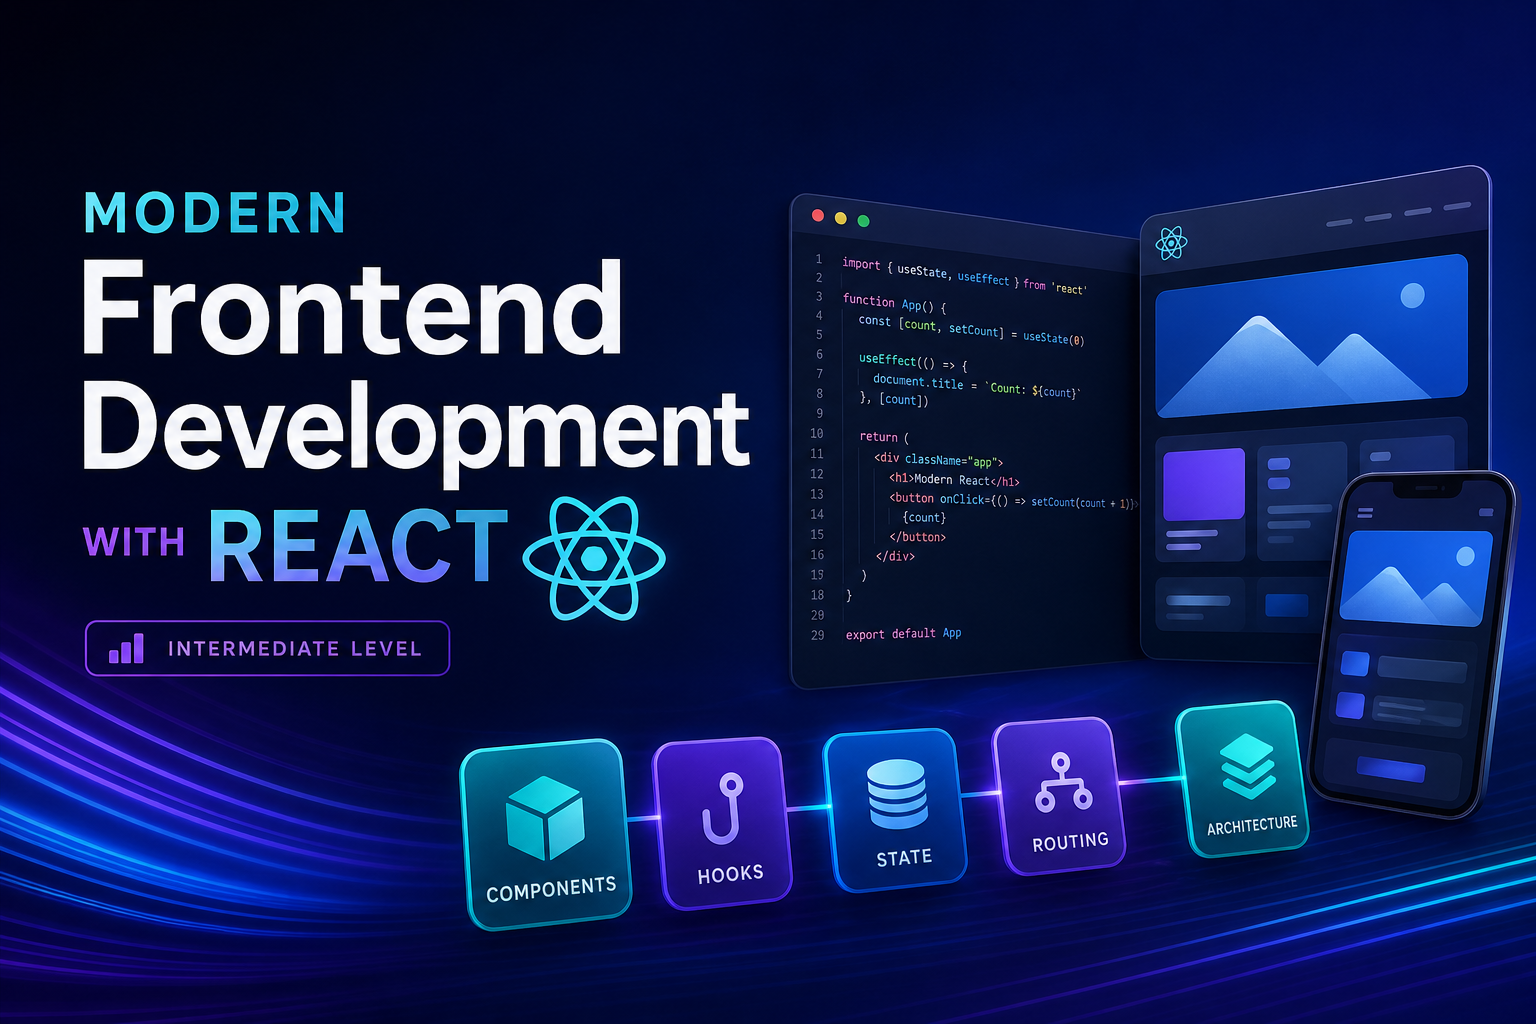Click the React logo in the browser mockup header
Viewport: 1536px width, 1024px height.
(x=1171, y=242)
